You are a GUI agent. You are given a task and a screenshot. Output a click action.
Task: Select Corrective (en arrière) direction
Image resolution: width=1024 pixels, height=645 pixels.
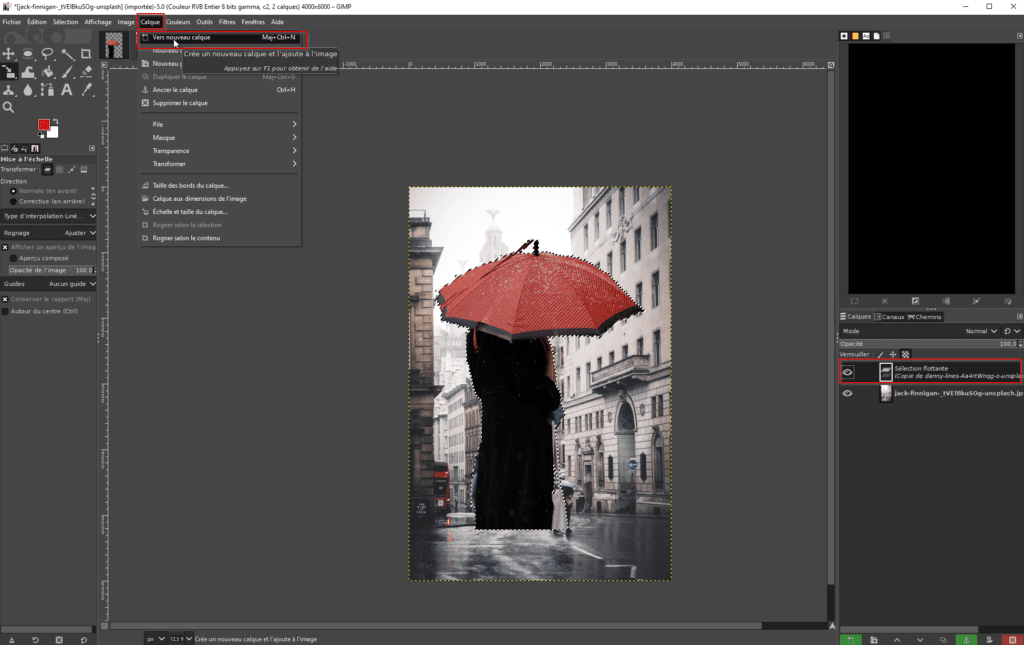click(x=13, y=201)
